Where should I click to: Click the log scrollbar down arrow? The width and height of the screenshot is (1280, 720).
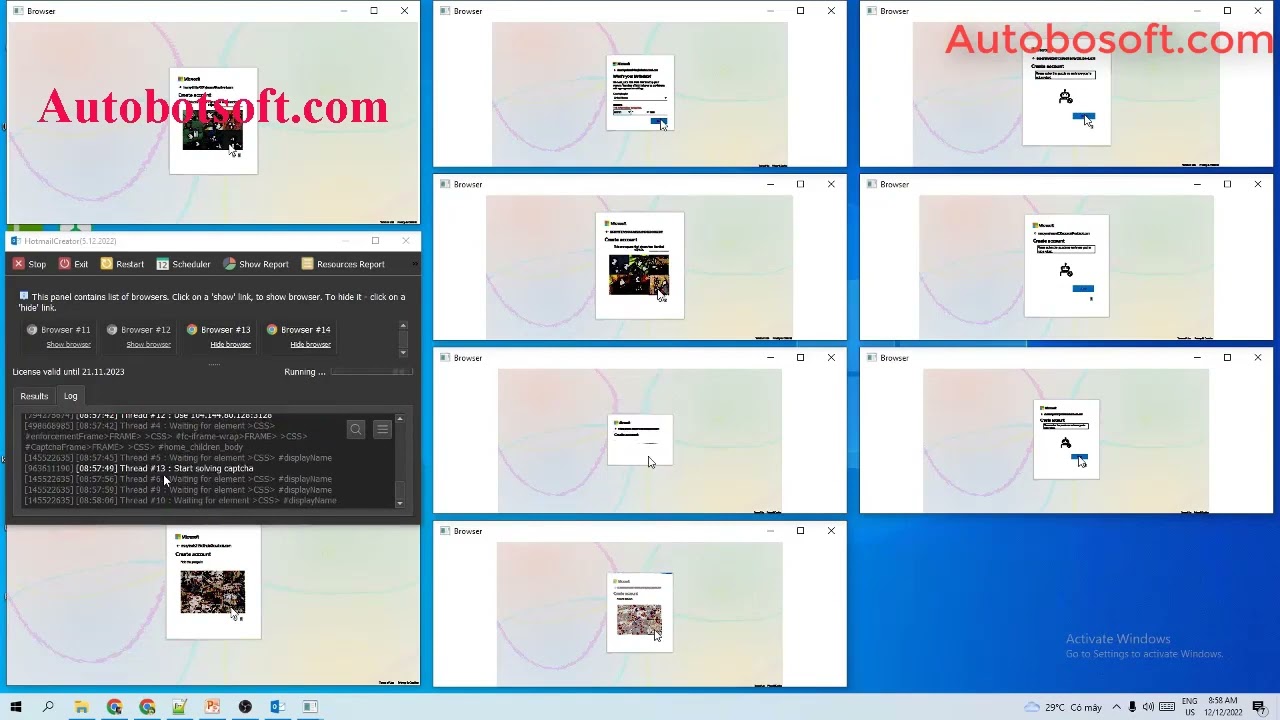click(400, 503)
